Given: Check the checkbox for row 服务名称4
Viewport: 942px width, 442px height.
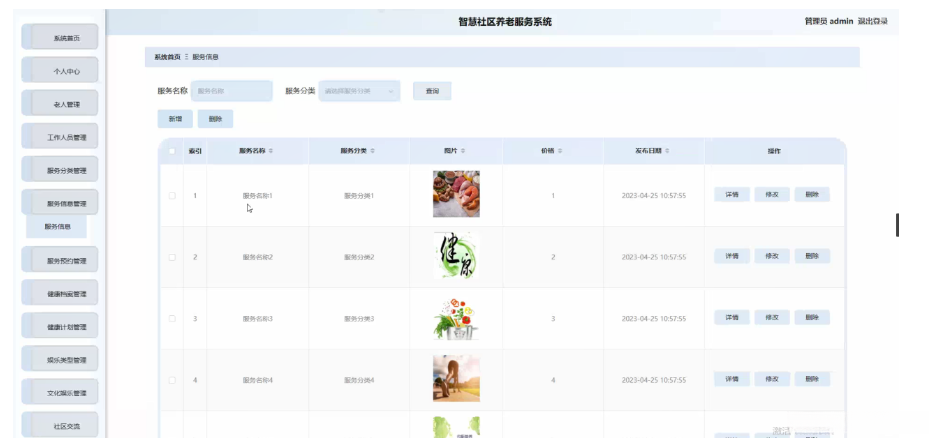Looking at the screenshot, I should pyautogui.click(x=172, y=380).
